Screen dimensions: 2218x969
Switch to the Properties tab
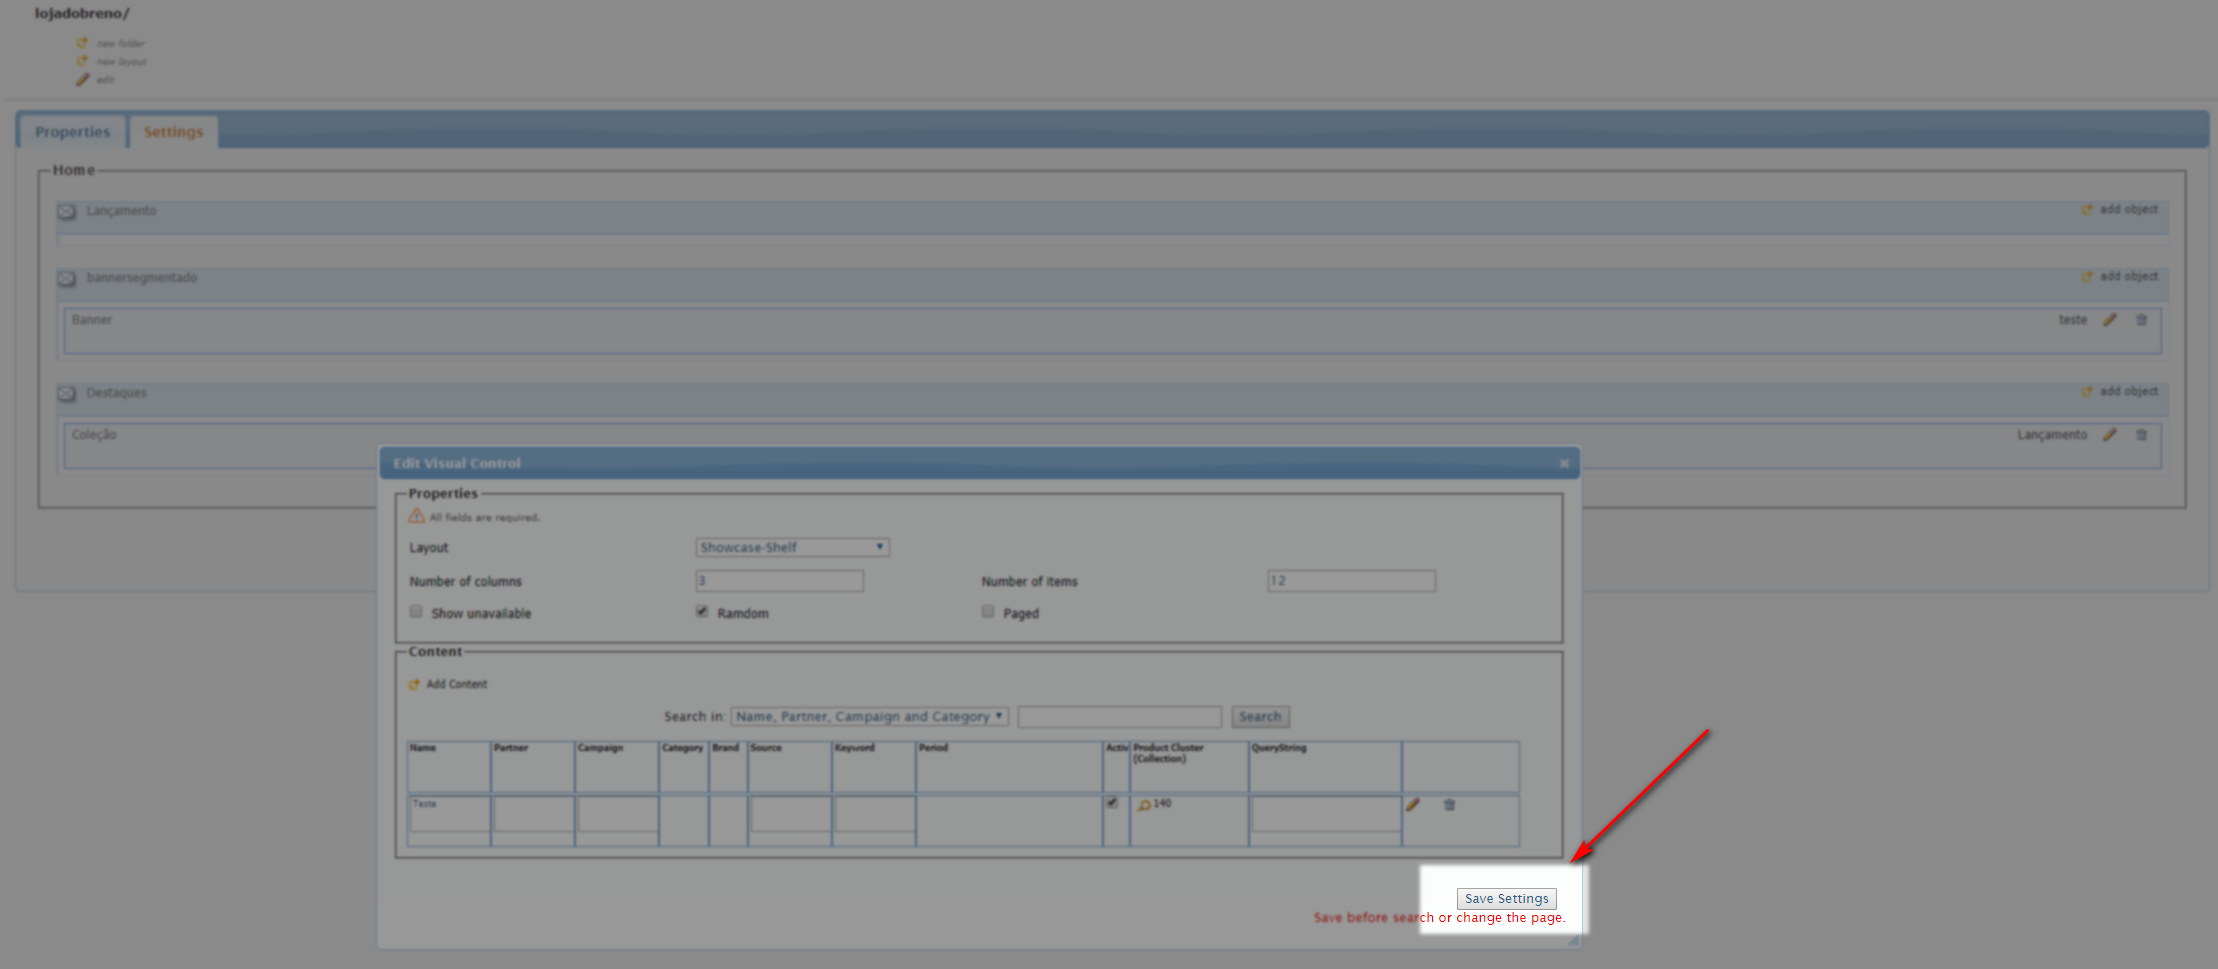pyautogui.click(x=72, y=132)
